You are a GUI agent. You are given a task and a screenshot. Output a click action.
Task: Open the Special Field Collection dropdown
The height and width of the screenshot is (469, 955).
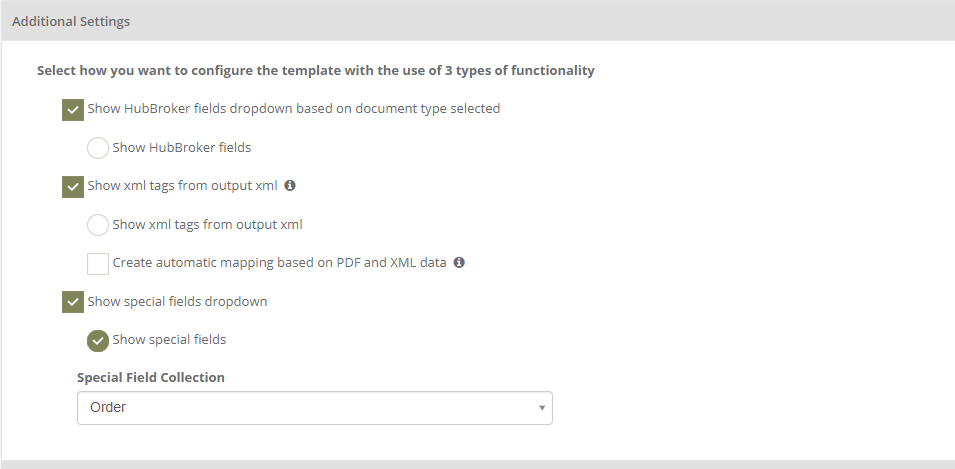click(x=314, y=407)
